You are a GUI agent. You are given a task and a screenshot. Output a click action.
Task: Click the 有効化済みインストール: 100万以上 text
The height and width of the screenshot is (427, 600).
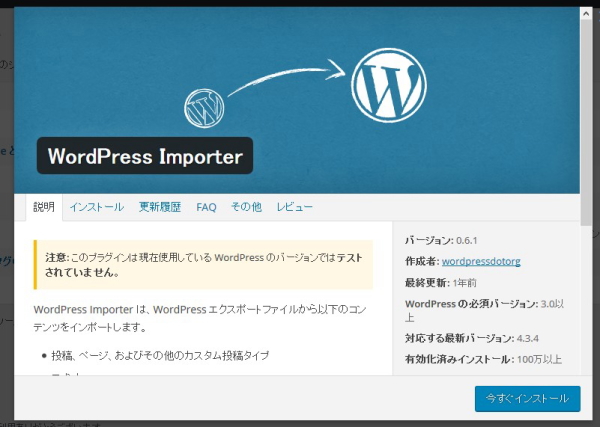(x=483, y=359)
